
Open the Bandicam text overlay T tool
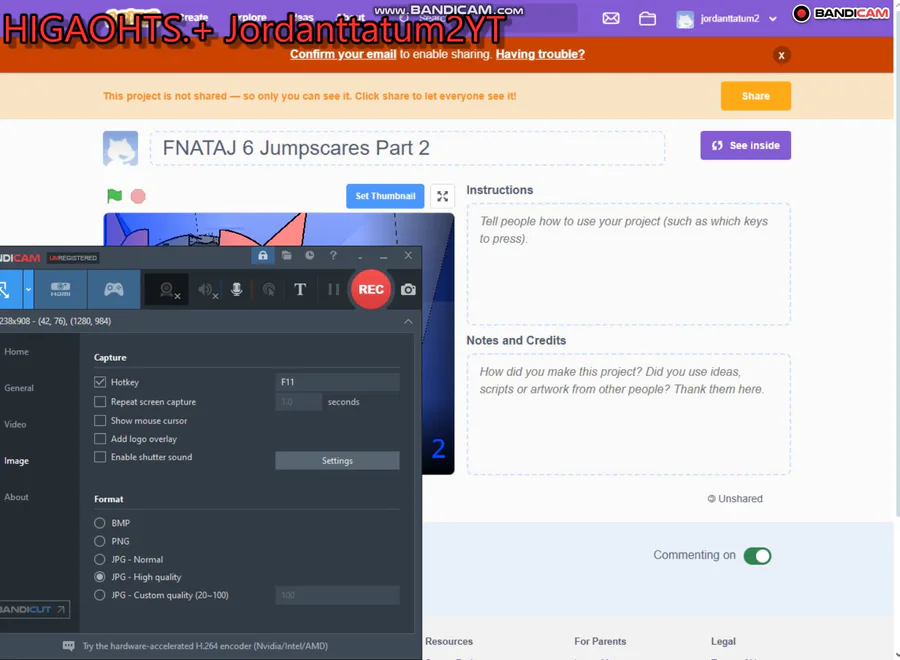tap(300, 289)
